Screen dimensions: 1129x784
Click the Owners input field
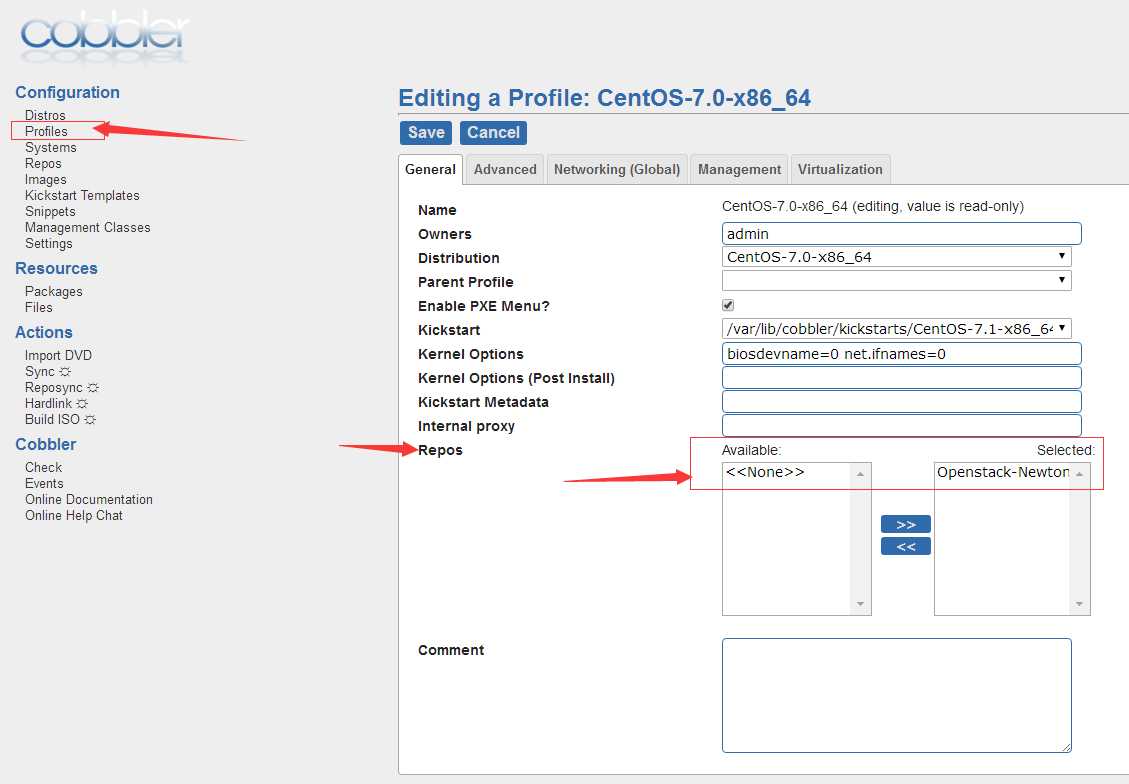click(x=901, y=233)
